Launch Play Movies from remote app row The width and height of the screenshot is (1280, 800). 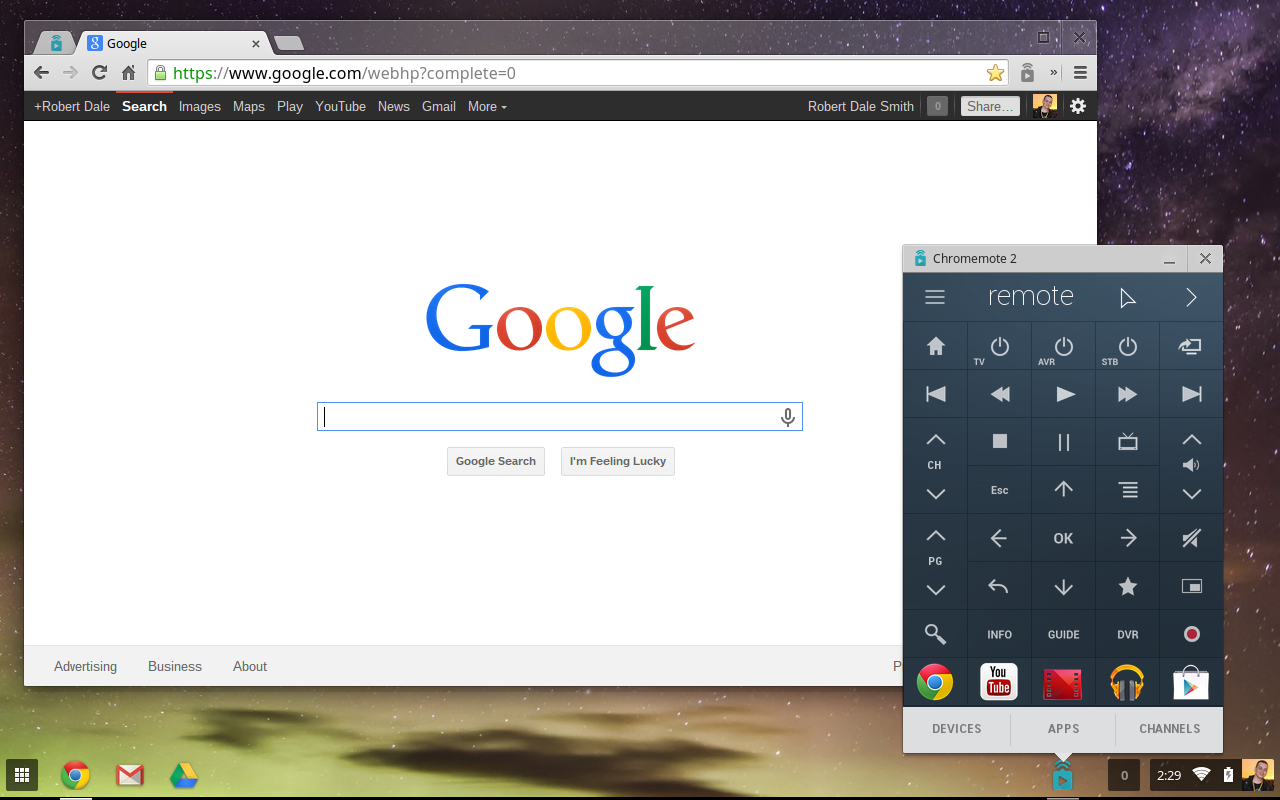tap(1063, 683)
